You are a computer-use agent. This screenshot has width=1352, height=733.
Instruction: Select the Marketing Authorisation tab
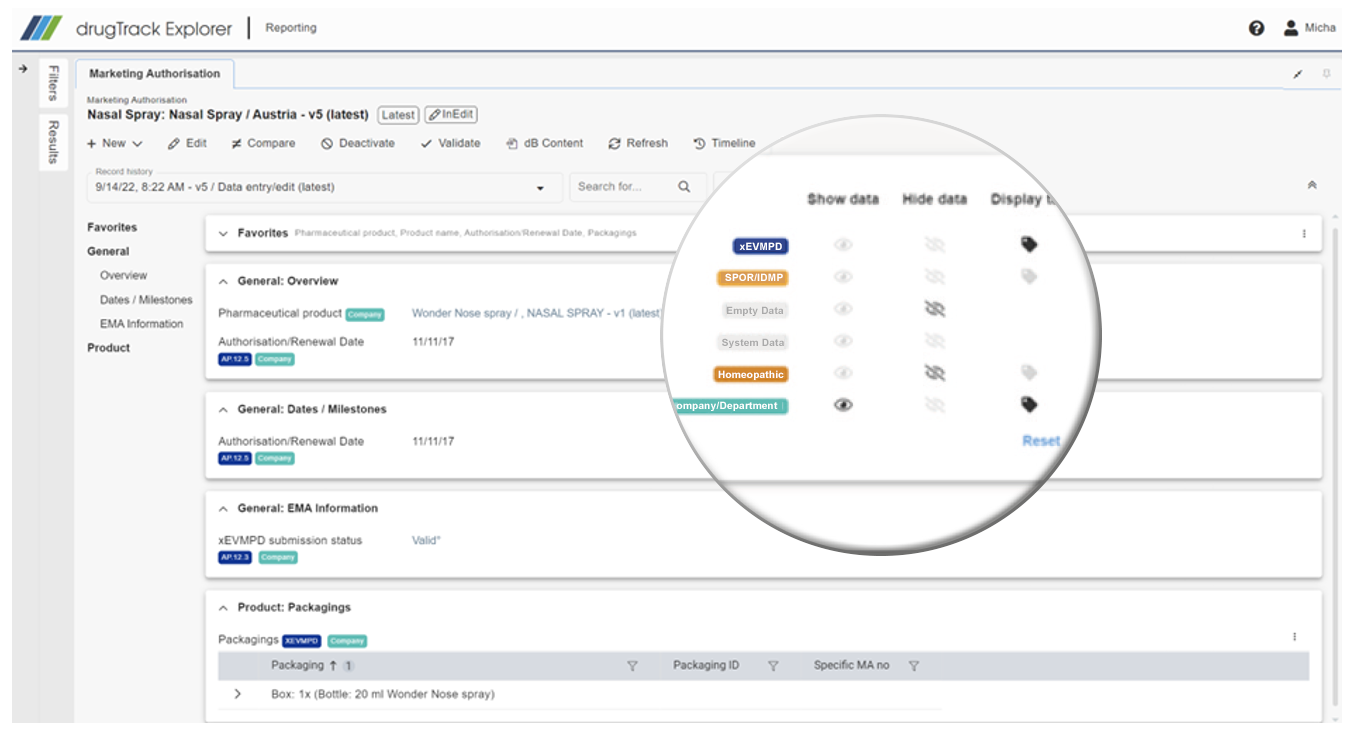click(x=155, y=74)
